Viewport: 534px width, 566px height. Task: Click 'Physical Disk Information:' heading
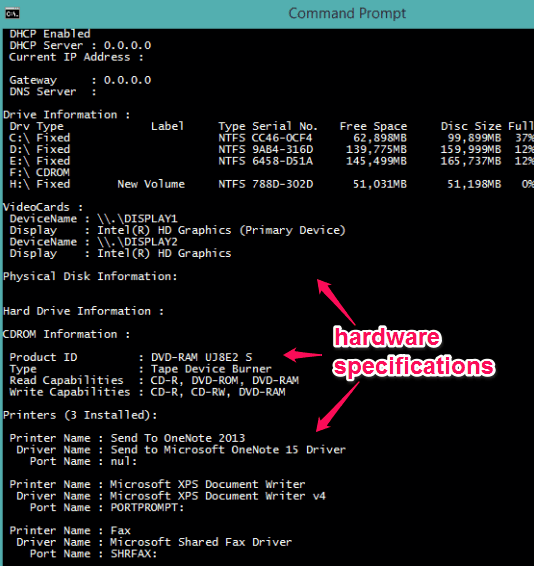[90, 277]
